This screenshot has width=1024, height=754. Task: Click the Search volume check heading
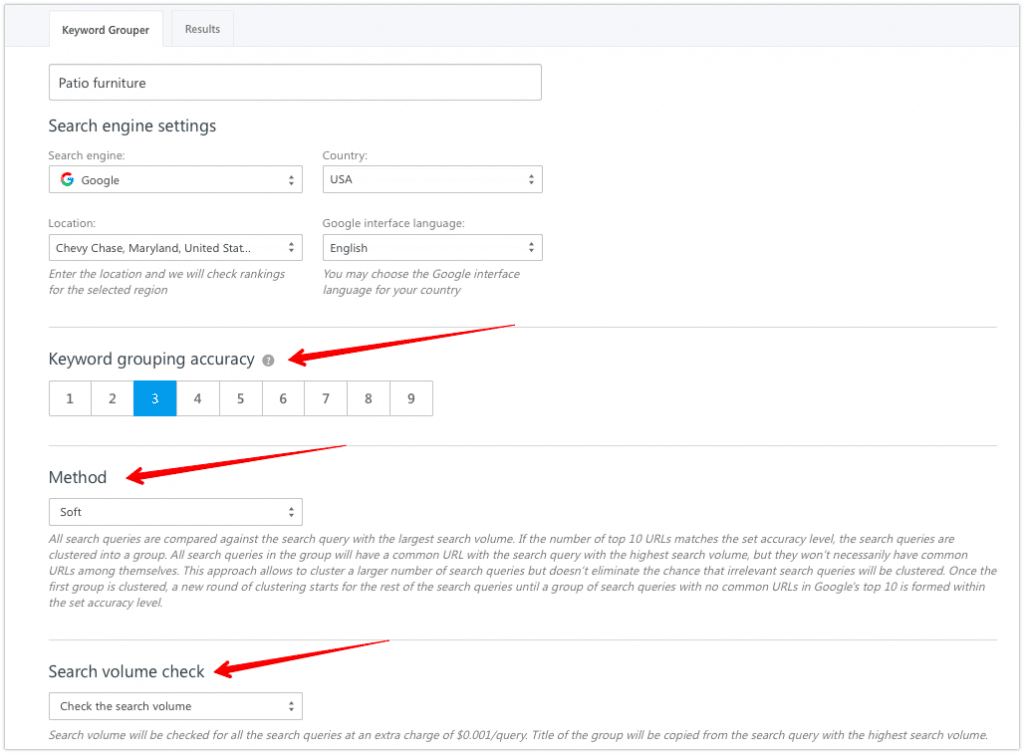coord(127,671)
